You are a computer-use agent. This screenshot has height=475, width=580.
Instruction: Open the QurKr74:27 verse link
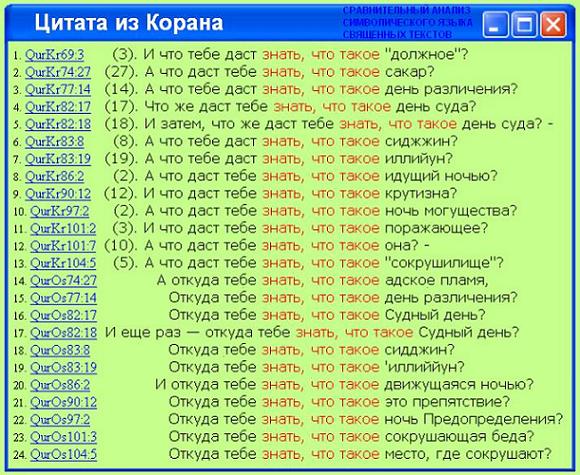58,73
